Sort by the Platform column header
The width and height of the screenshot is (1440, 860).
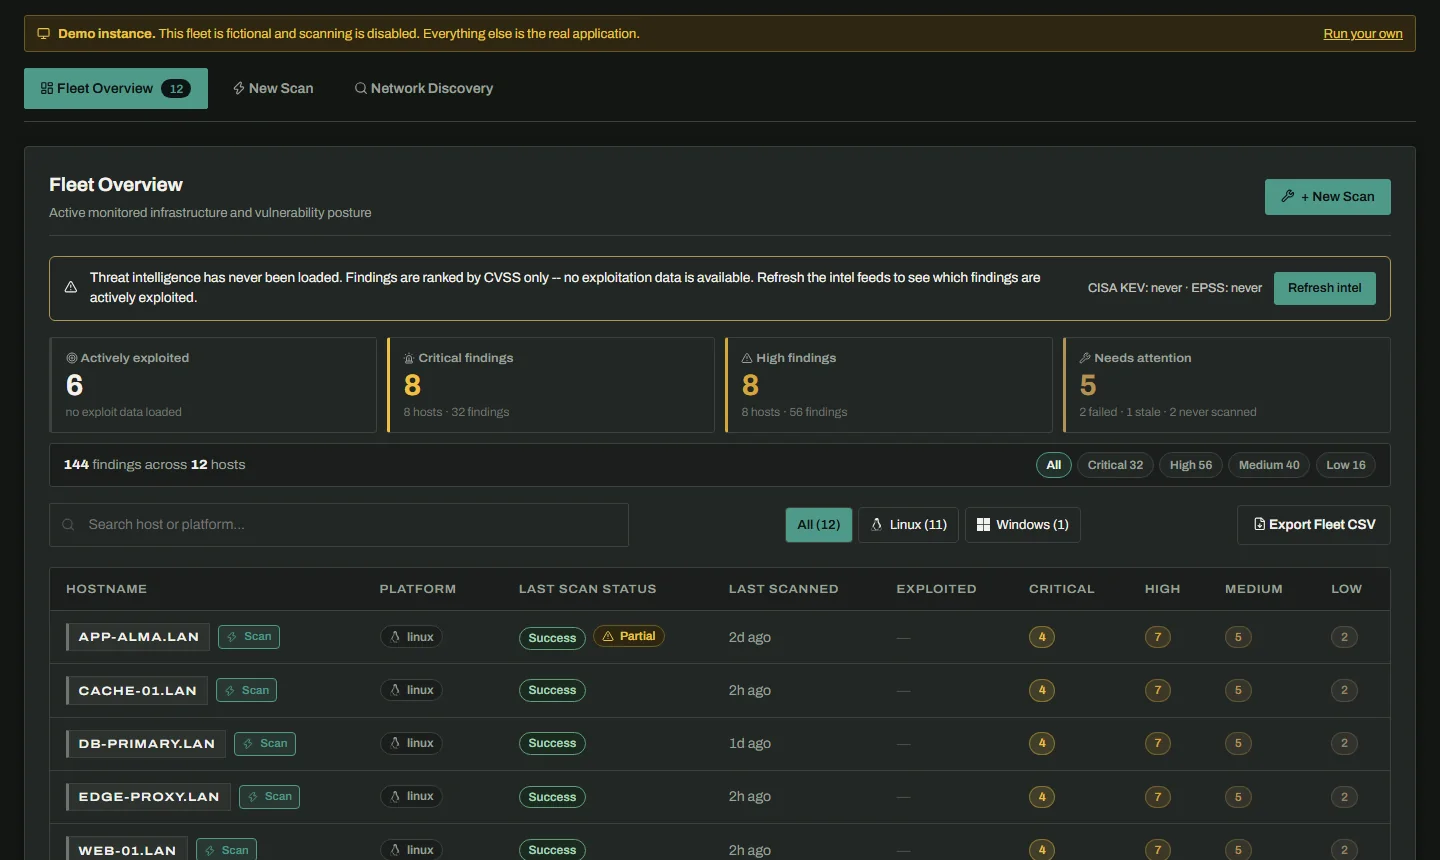point(417,589)
